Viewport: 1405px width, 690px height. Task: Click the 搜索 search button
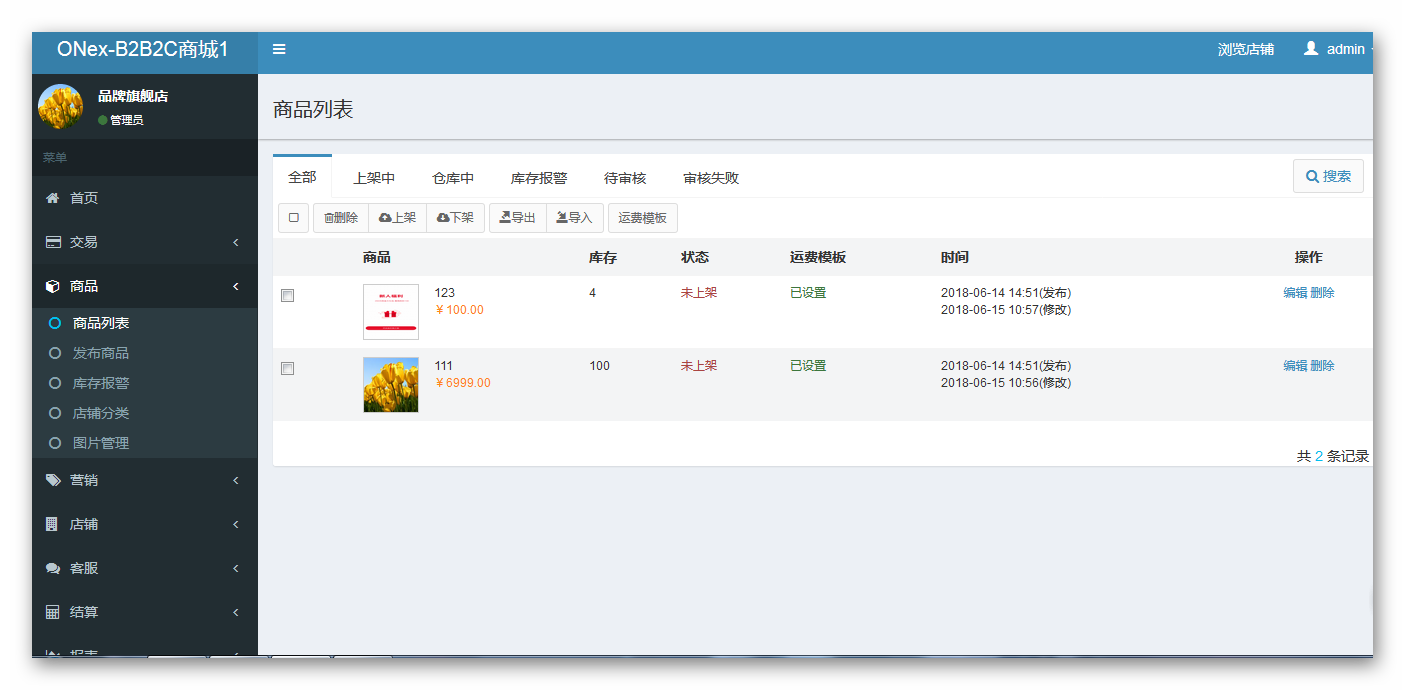(1328, 176)
